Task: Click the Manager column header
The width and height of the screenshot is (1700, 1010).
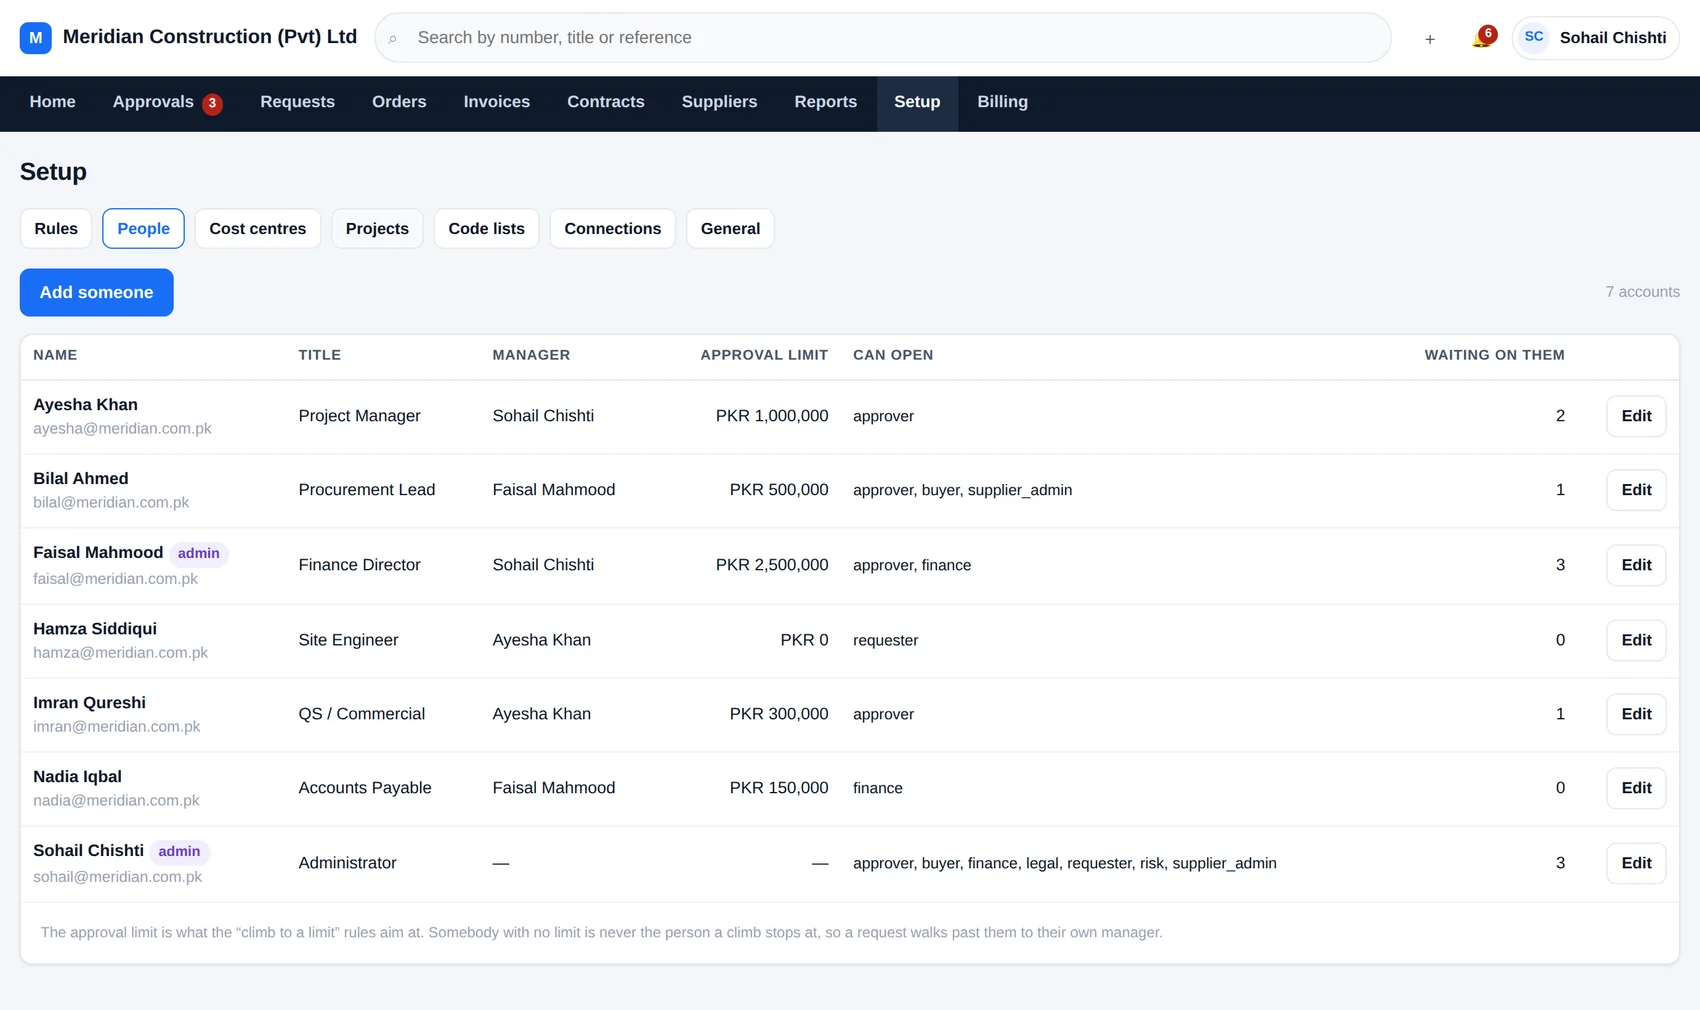Action: click(531, 355)
